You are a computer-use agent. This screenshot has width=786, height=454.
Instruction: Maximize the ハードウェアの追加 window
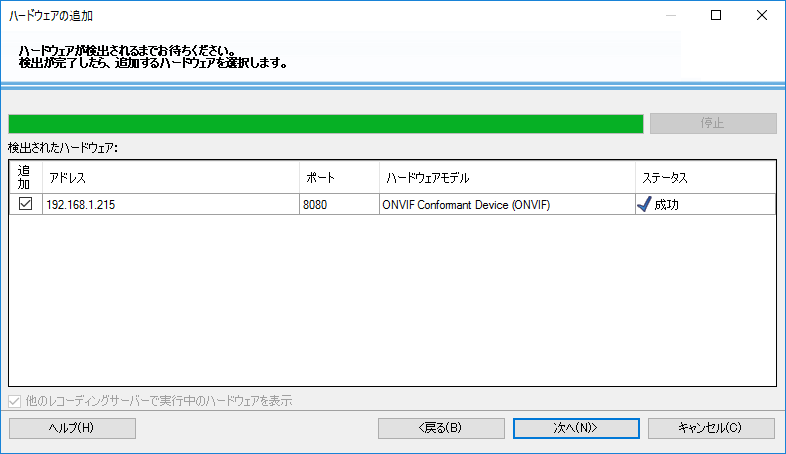[x=716, y=15]
